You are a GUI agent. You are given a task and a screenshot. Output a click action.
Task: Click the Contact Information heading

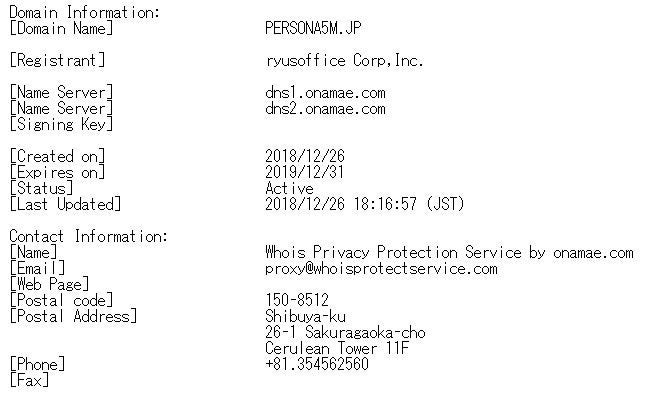click(x=88, y=236)
